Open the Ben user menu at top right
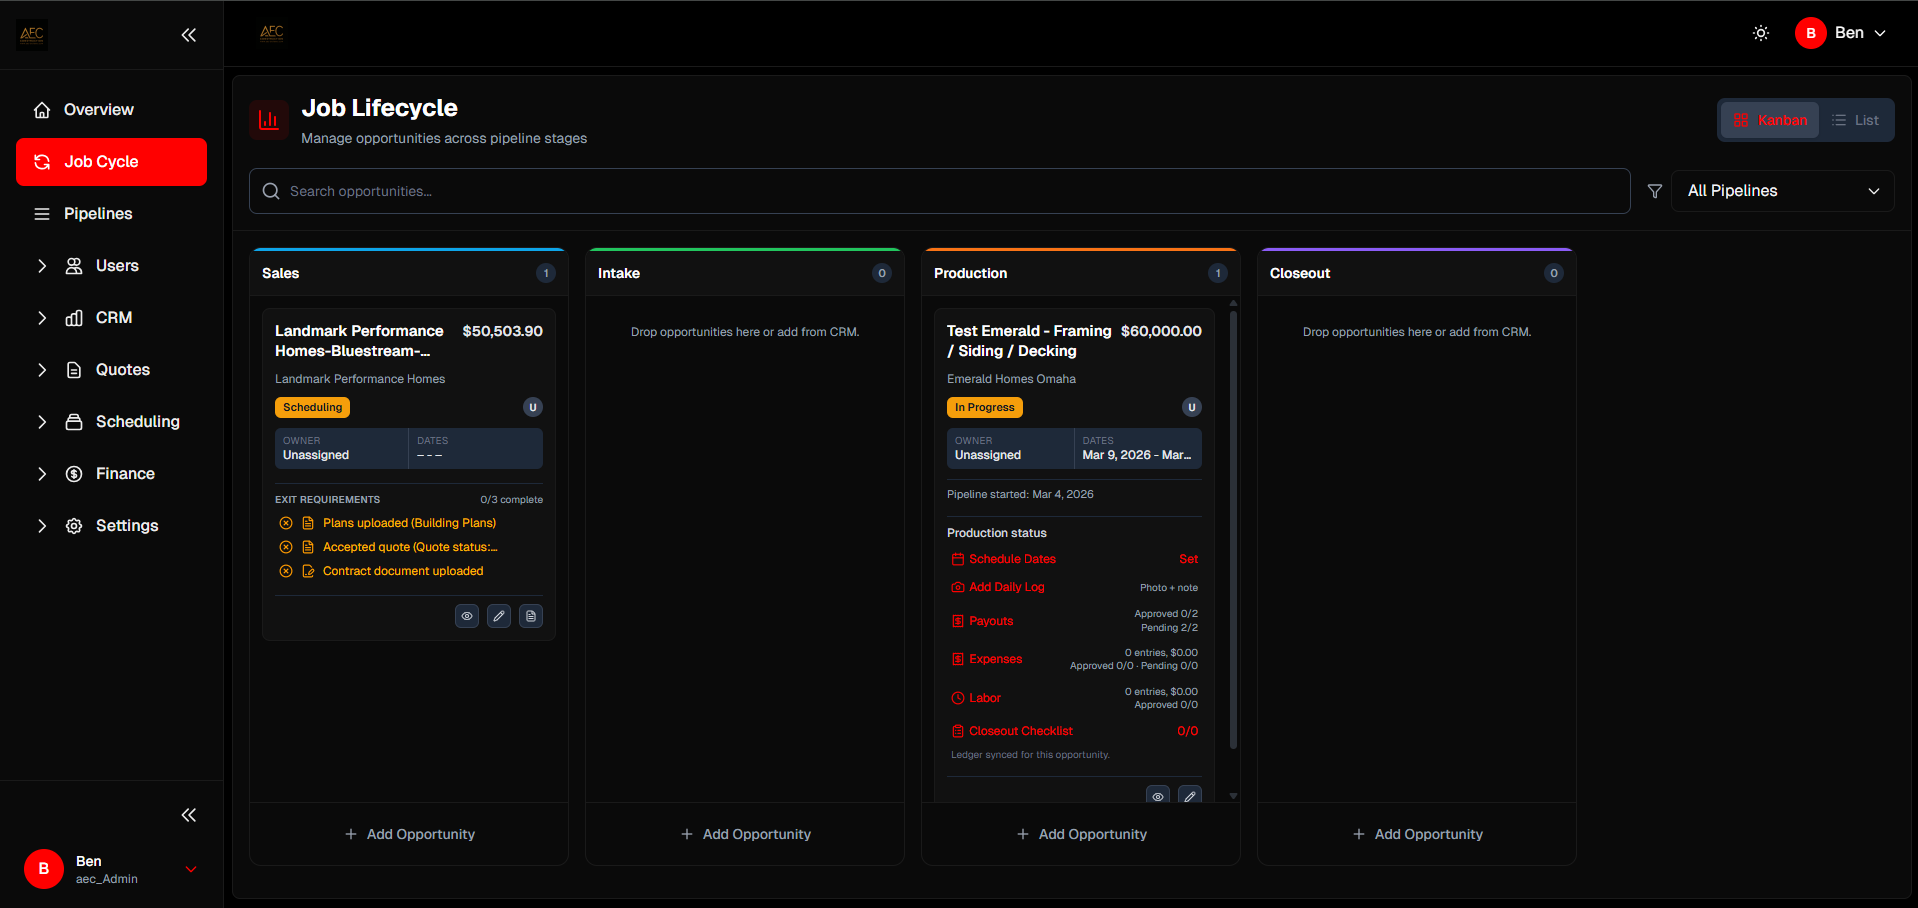The height and width of the screenshot is (908, 1918). click(1841, 33)
